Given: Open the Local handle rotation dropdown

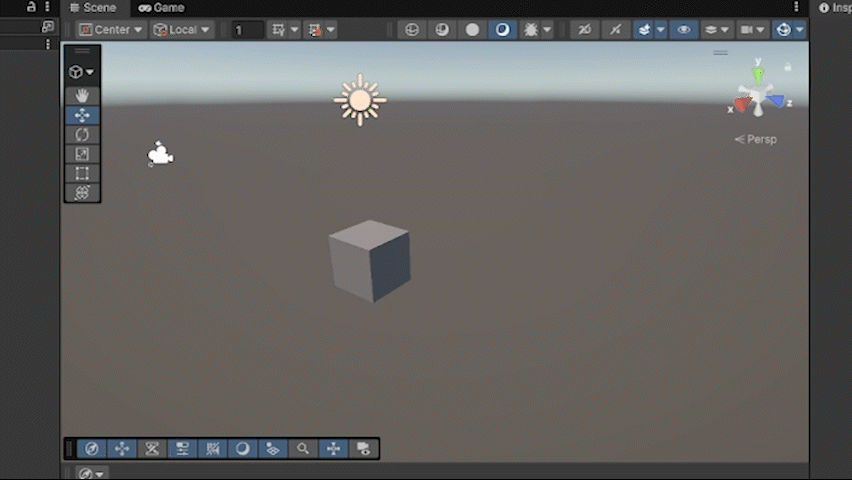Looking at the screenshot, I should [x=182, y=30].
